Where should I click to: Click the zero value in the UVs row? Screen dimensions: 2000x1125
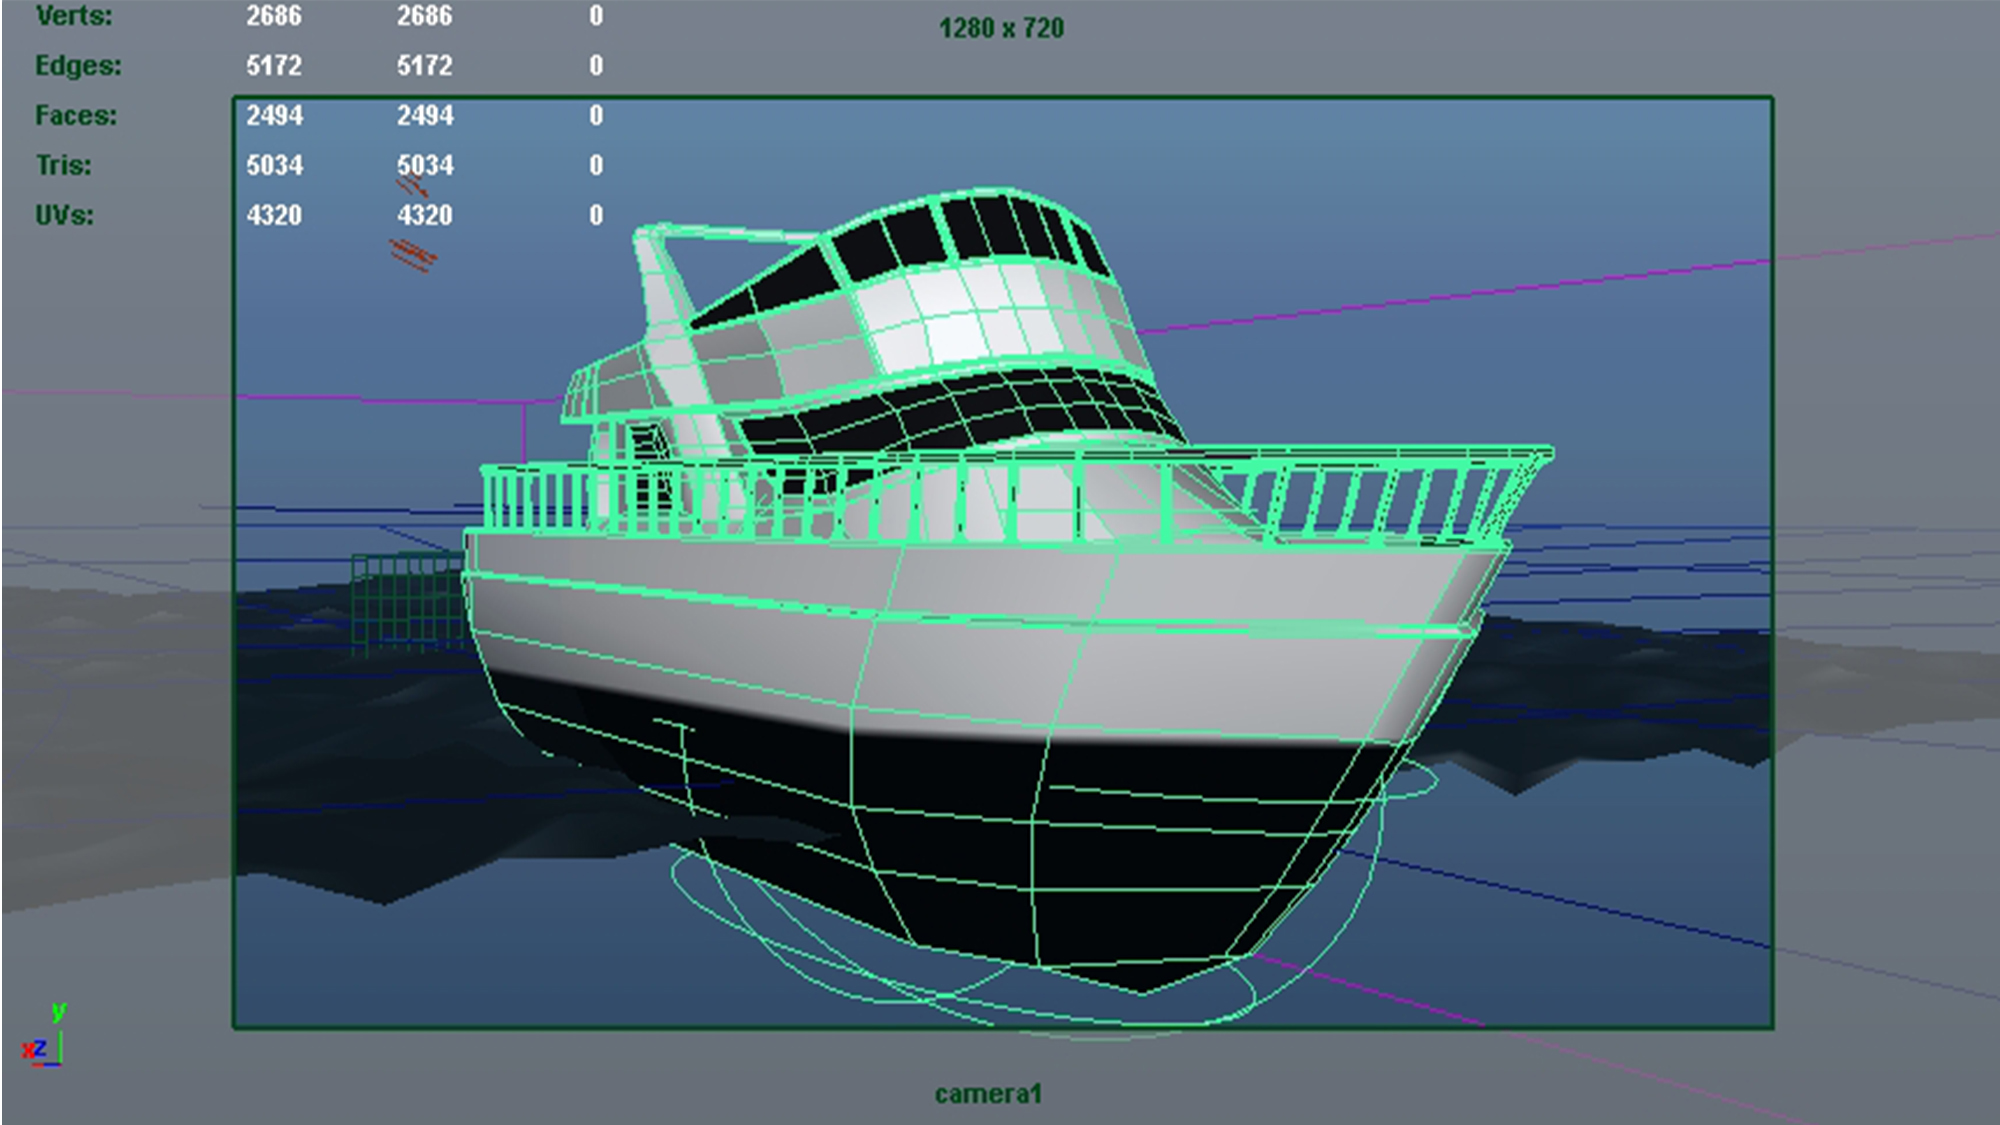pos(596,216)
